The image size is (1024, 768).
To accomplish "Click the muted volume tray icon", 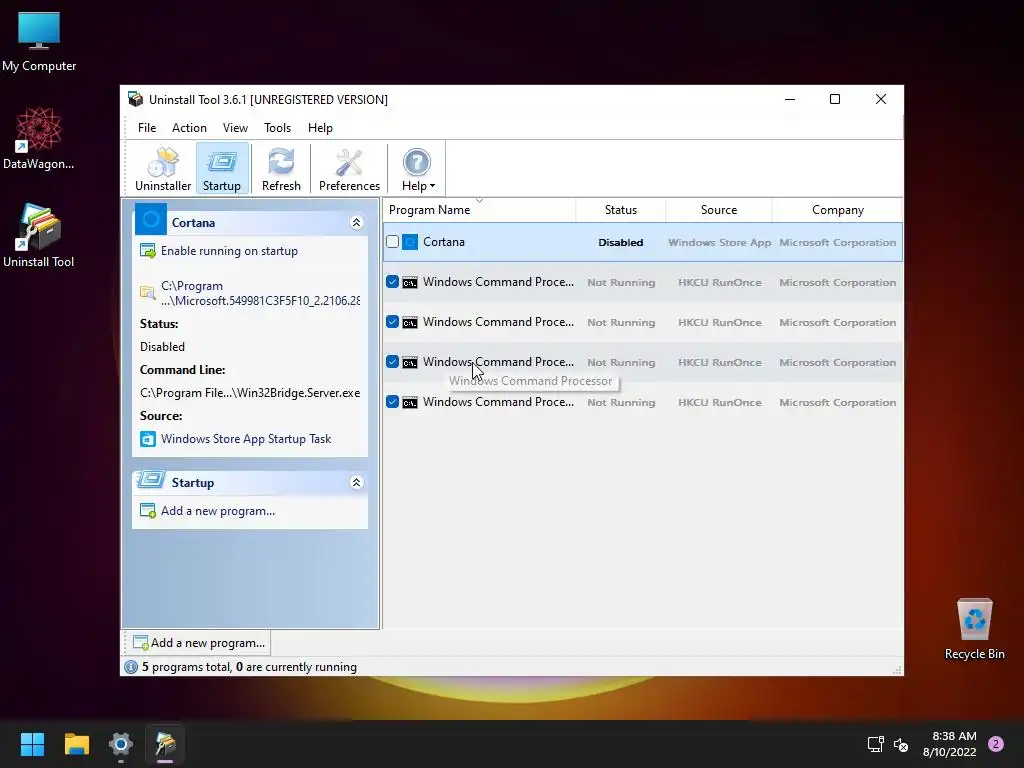I will [x=901, y=744].
